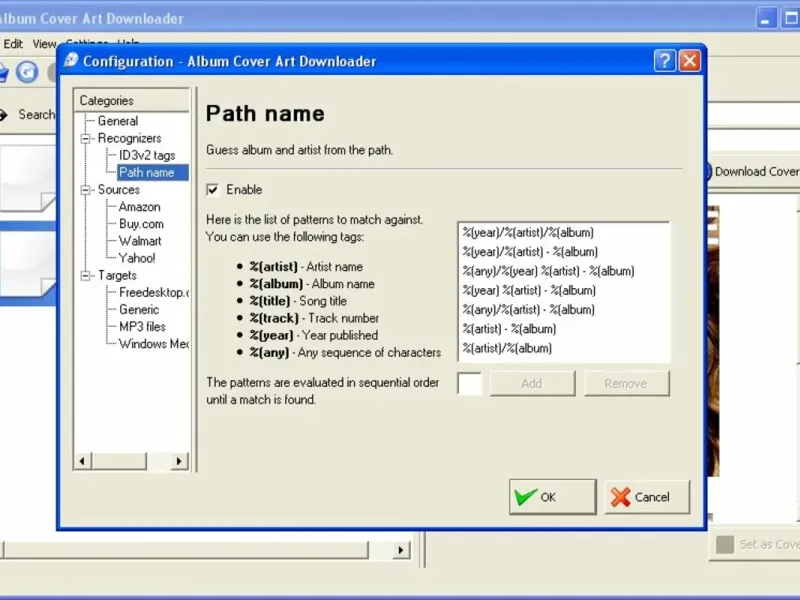The height and width of the screenshot is (600, 800).
Task: Select Generic target
Action: (x=139, y=310)
